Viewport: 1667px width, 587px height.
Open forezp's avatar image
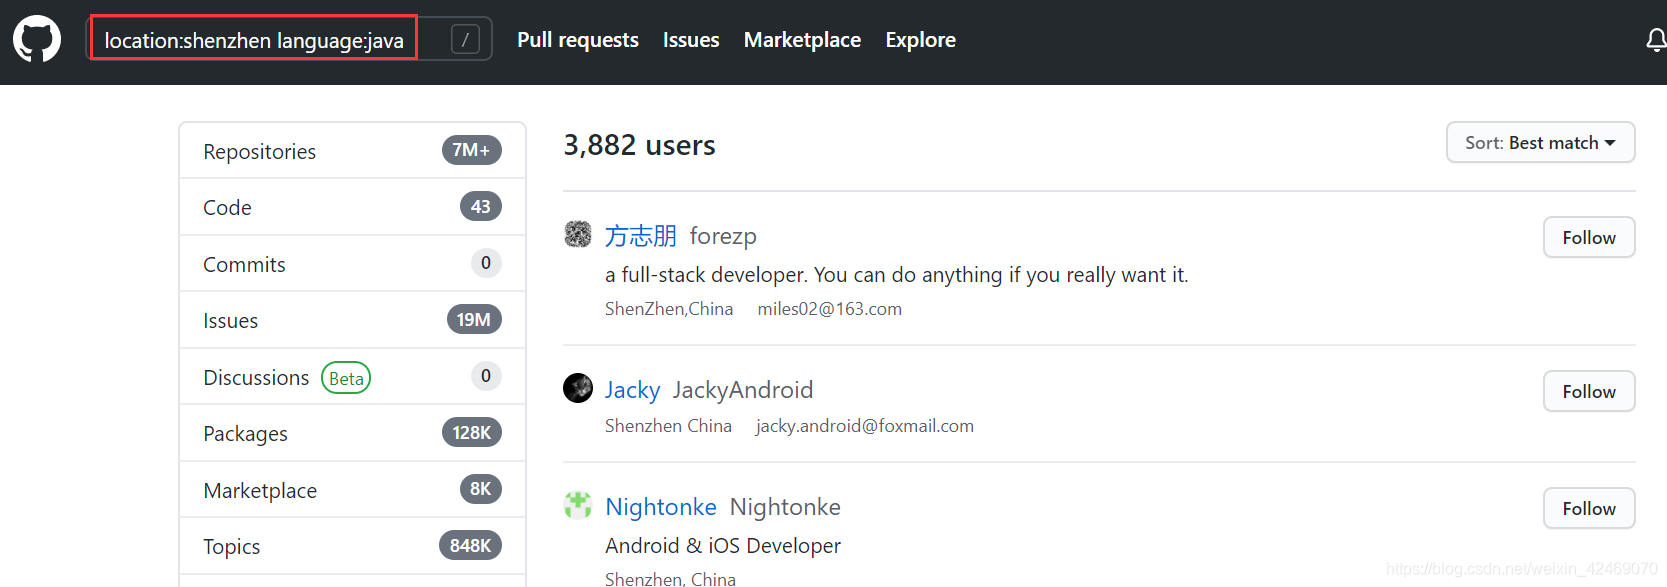(x=578, y=234)
